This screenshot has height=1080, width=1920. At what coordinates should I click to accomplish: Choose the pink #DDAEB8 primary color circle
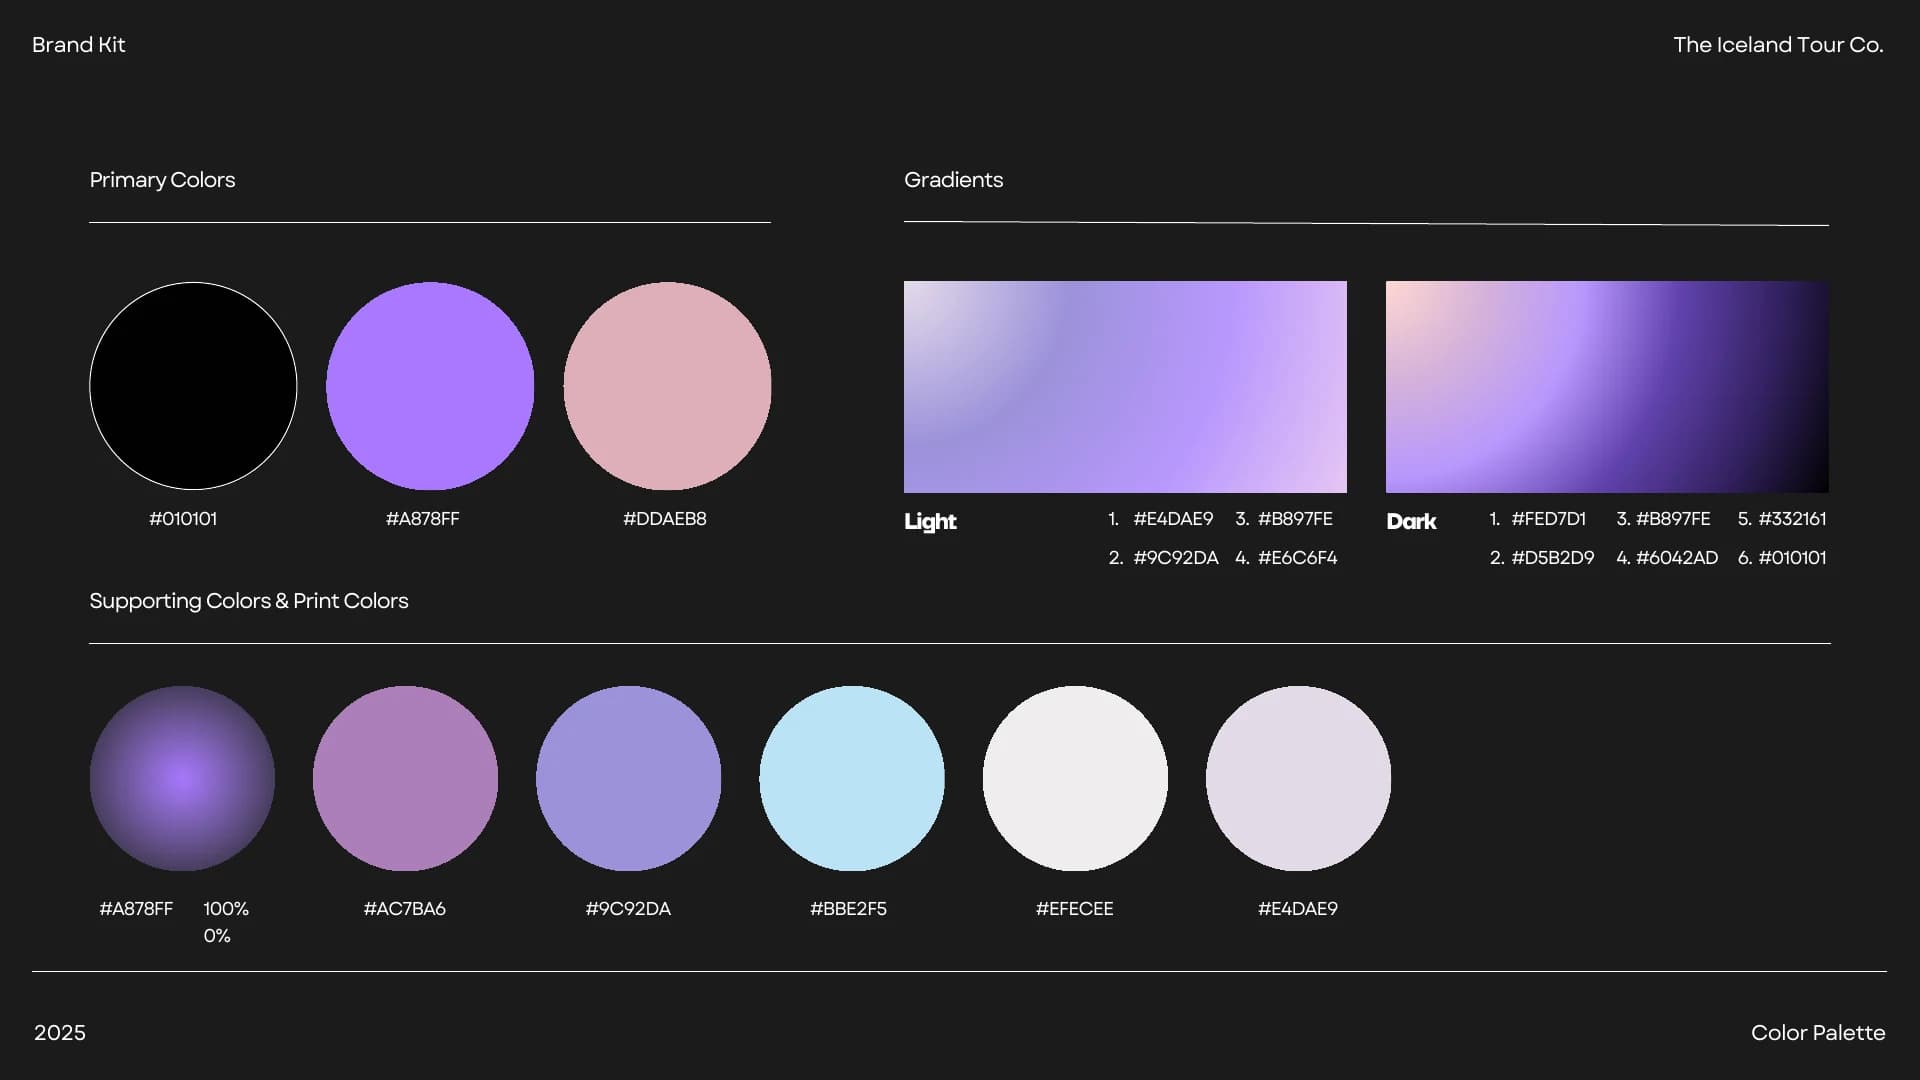pyautogui.click(x=667, y=386)
